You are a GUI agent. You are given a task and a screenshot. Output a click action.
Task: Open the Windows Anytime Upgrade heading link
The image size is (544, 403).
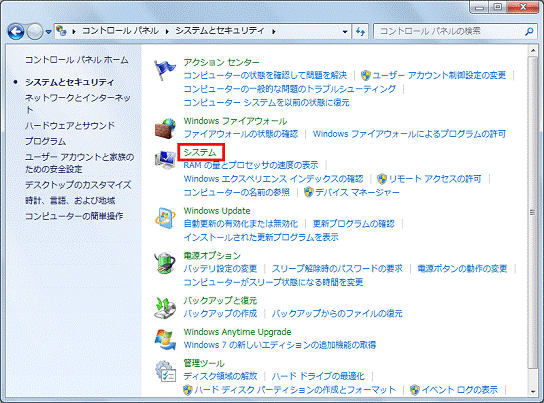[237, 332]
